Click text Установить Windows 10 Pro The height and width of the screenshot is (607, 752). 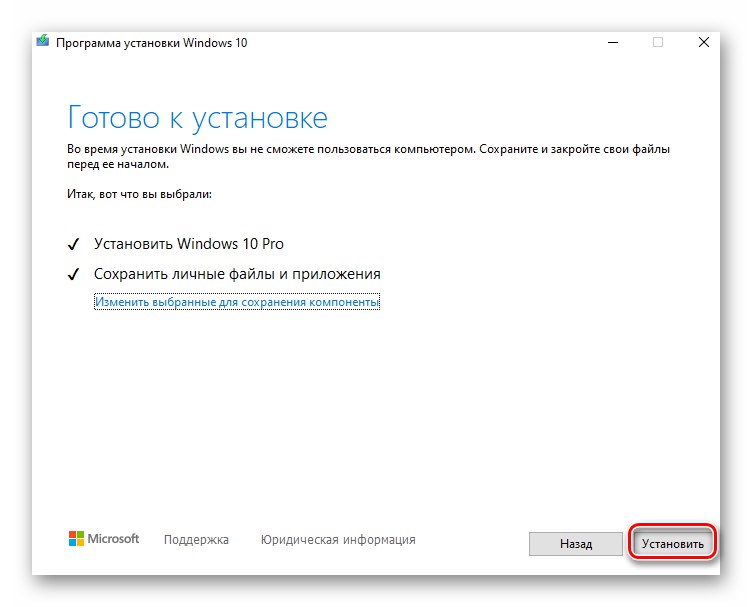tap(189, 244)
